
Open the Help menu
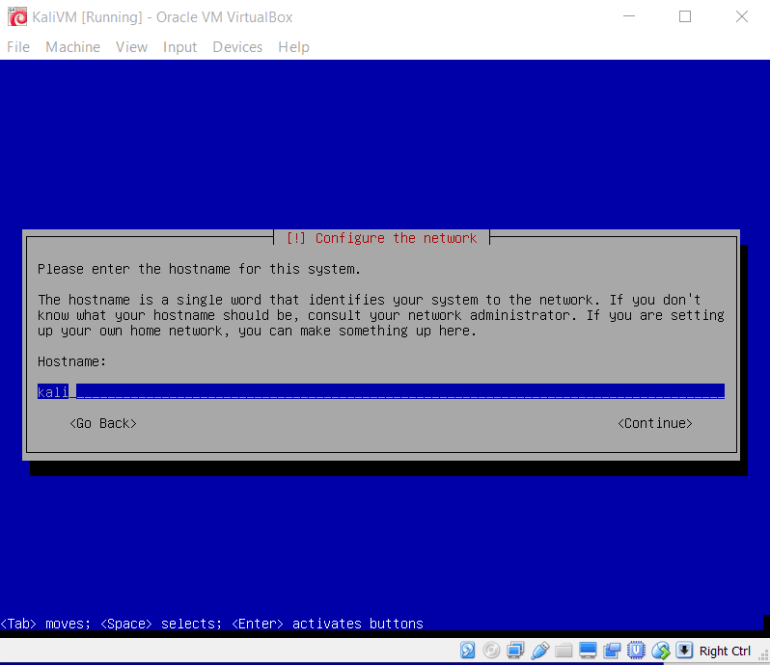294,47
